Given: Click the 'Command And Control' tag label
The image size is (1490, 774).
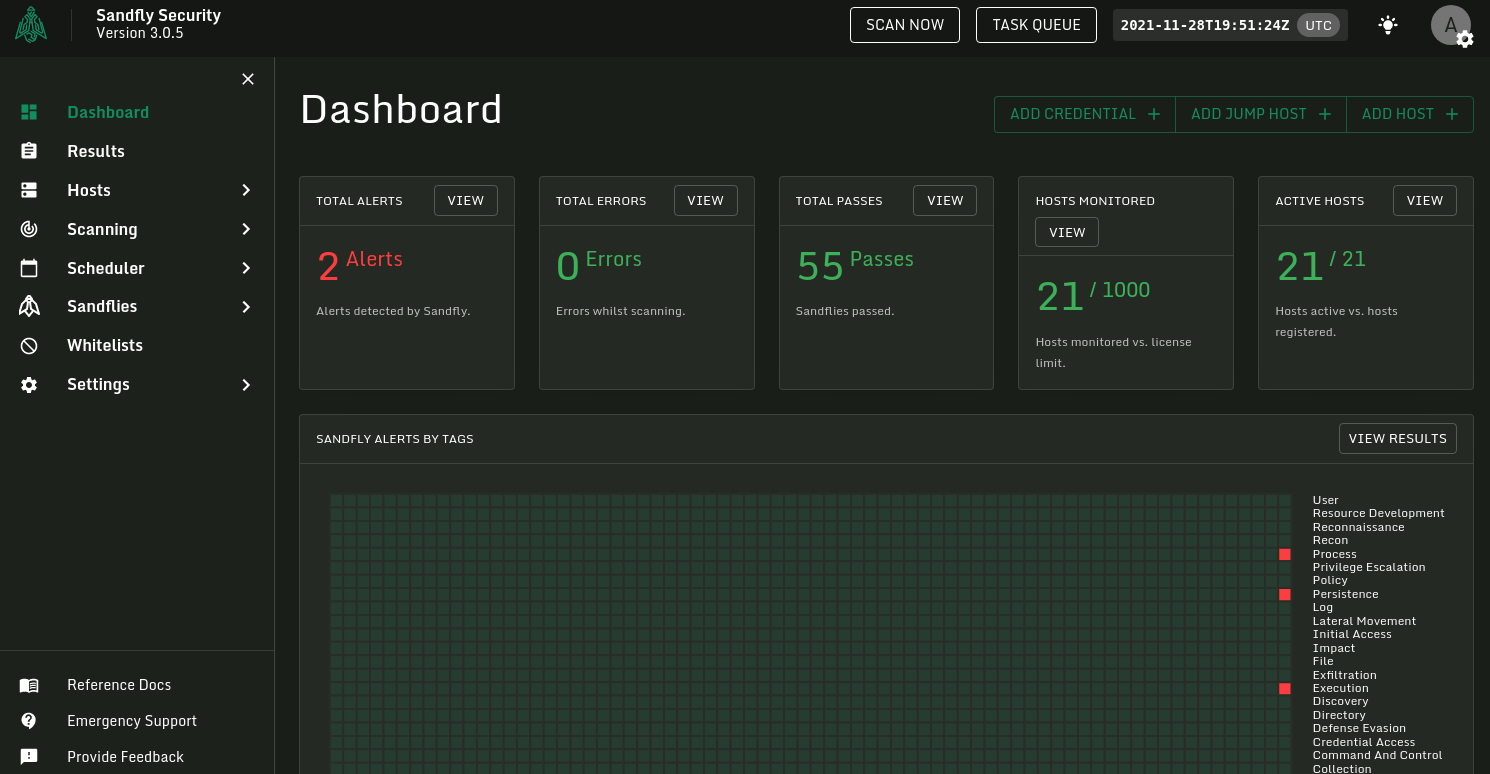Looking at the screenshot, I should pos(1378,755).
